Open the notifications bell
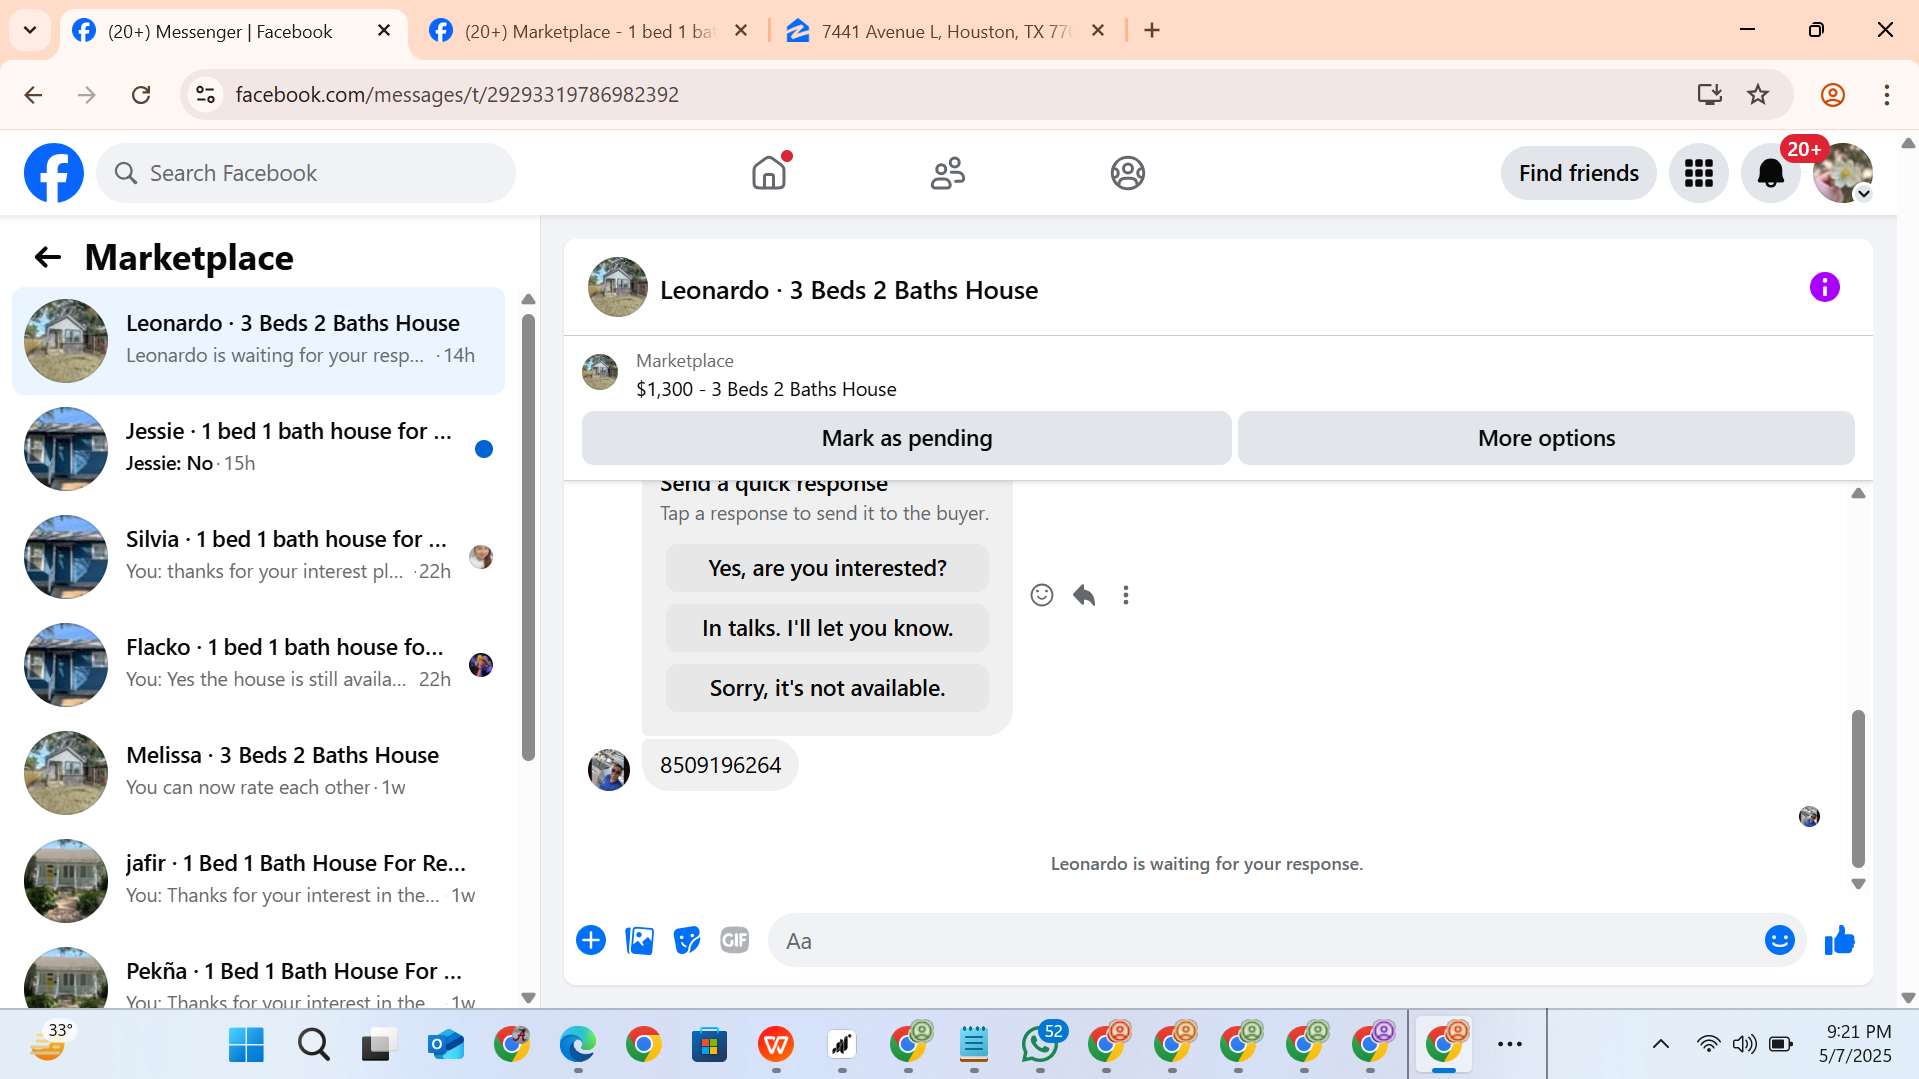Image resolution: width=1919 pixels, height=1079 pixels. coord(1770,173)
